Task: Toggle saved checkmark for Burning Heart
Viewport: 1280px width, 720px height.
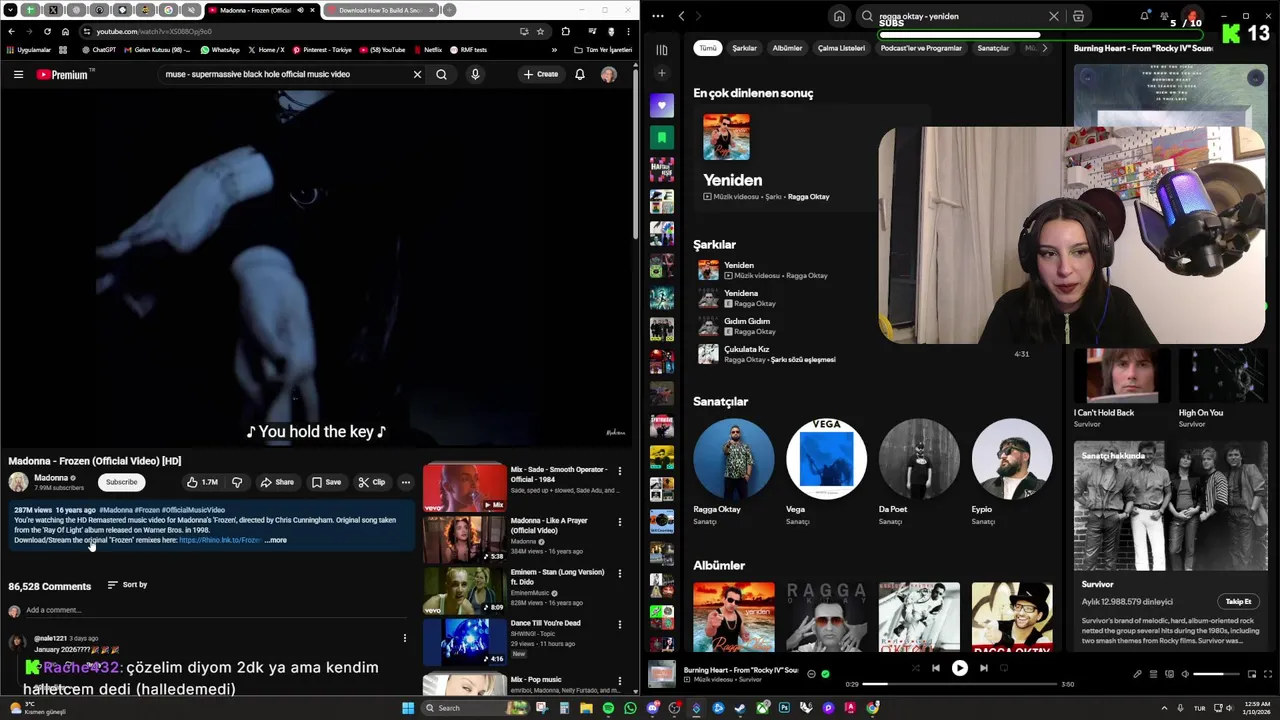Action: click(x=825, y=674)
